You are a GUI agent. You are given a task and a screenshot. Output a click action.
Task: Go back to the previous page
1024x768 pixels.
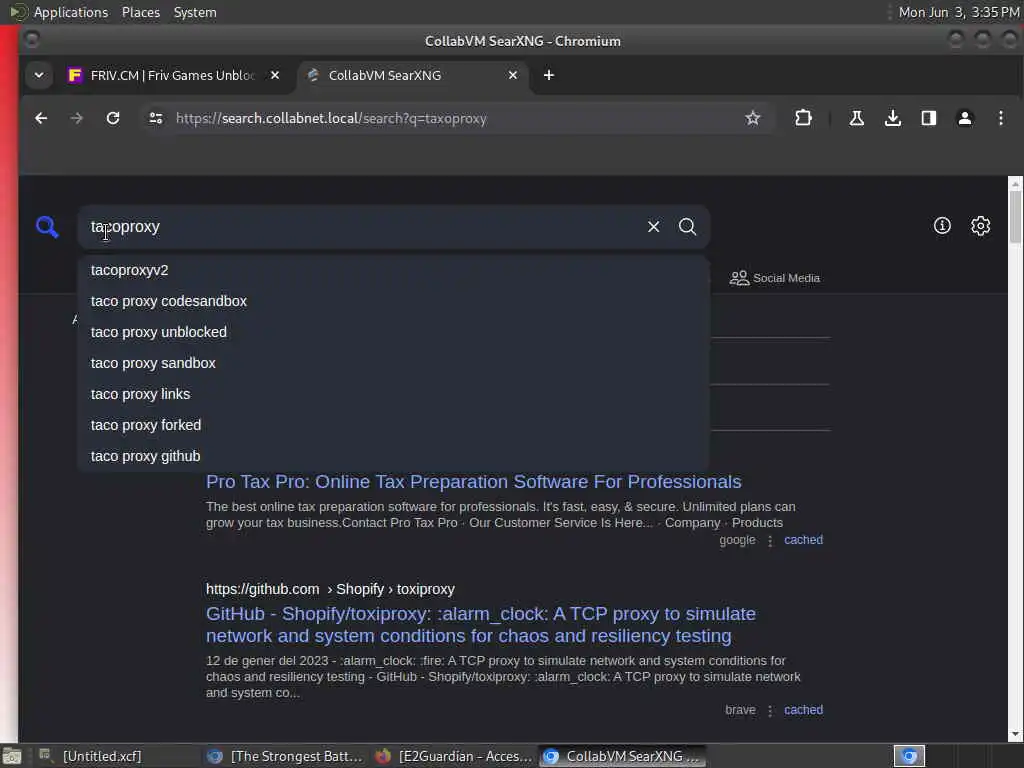point(41,118)
